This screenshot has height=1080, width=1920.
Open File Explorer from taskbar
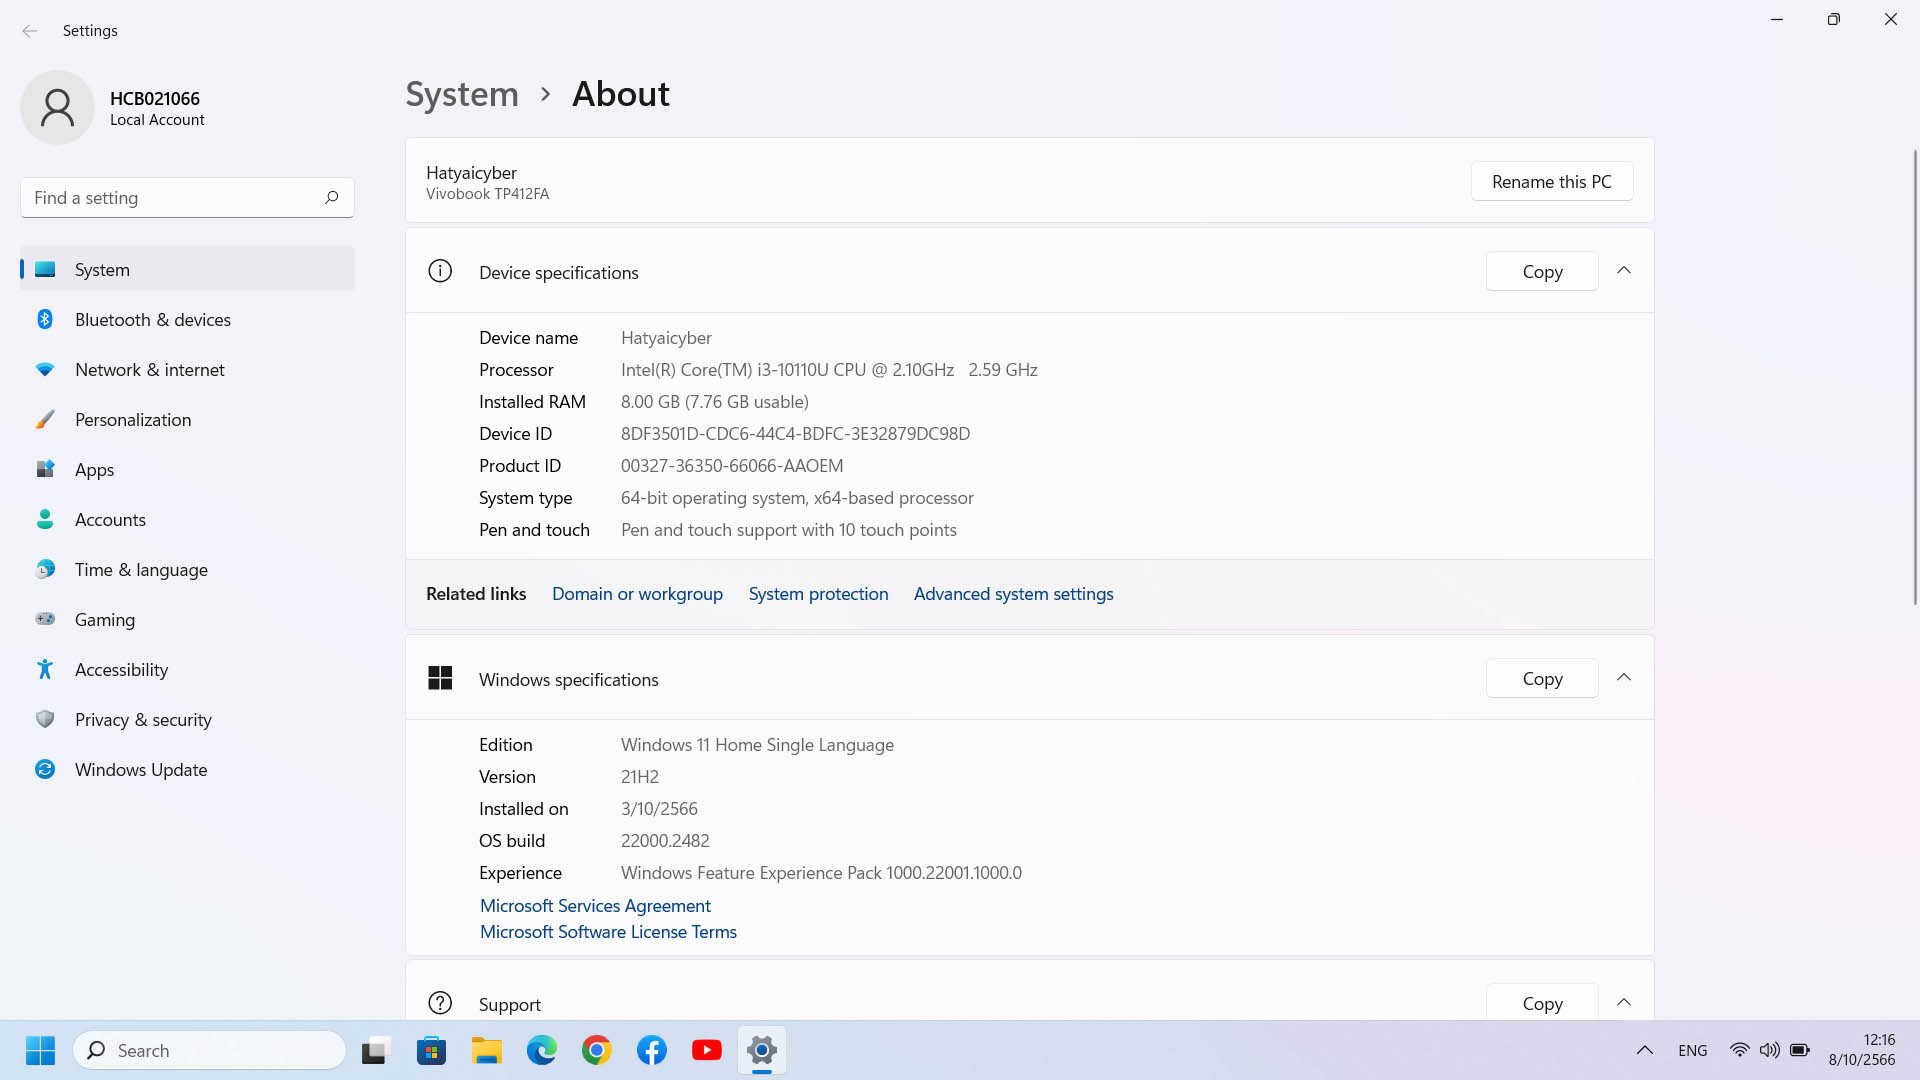point(487,1050)
